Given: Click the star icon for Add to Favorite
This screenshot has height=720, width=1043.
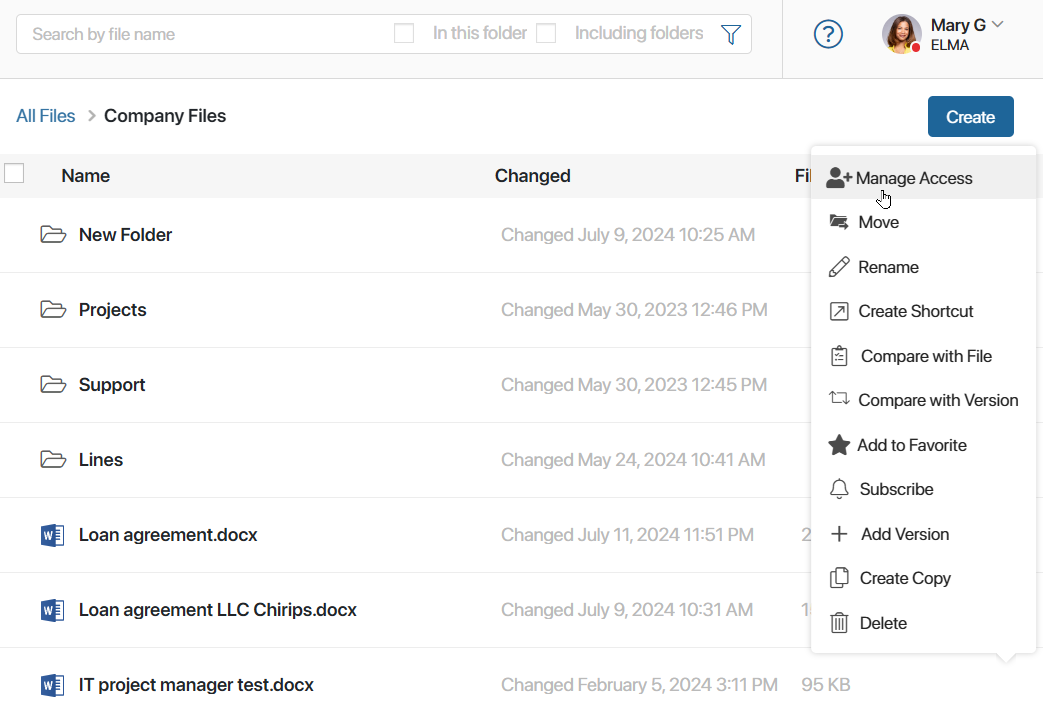Looking at the screenshot, I should (x=839, y=445).
